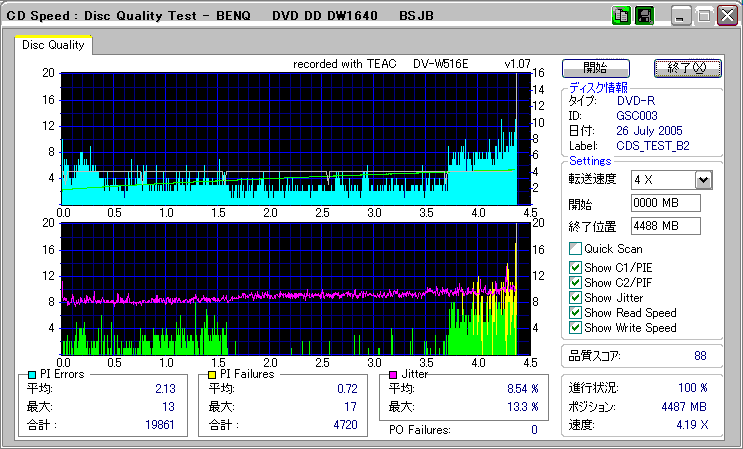The height and width of the screenshot is (449, 743).
Task: Click the magenta Jitter legend square
Action: [395, 374]
